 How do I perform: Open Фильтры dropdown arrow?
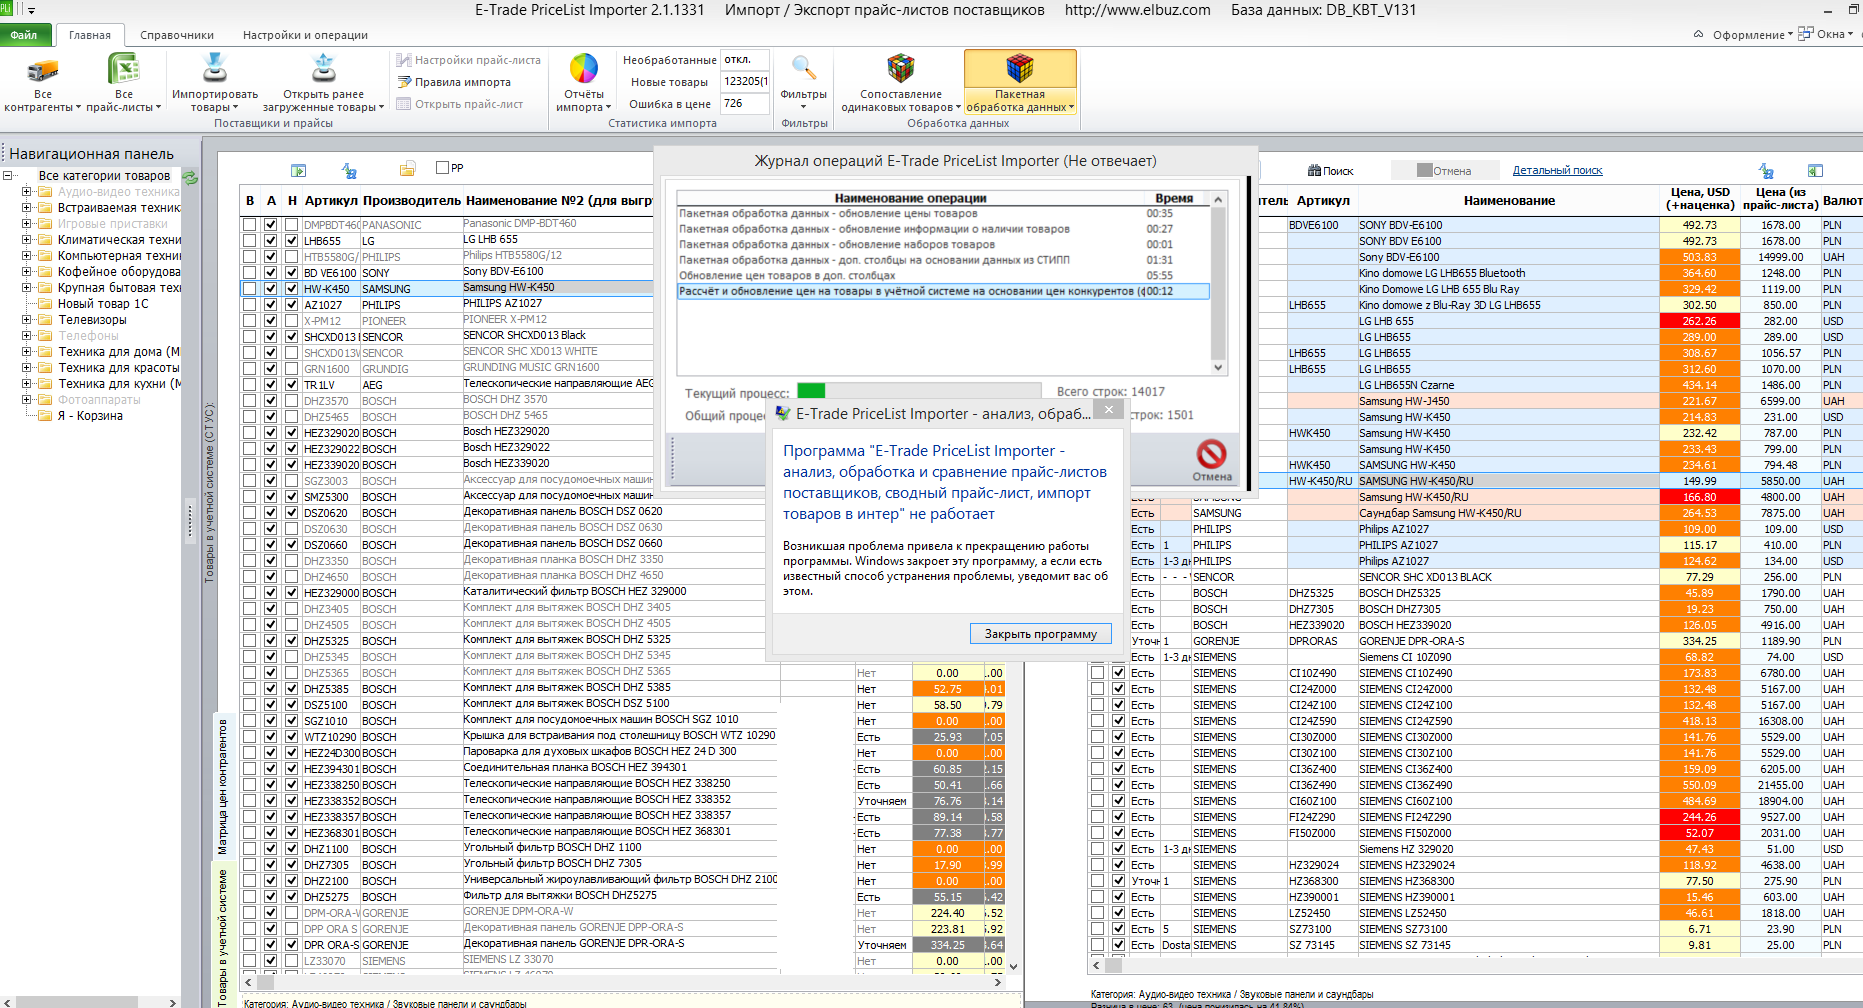(x=803, y=107)
